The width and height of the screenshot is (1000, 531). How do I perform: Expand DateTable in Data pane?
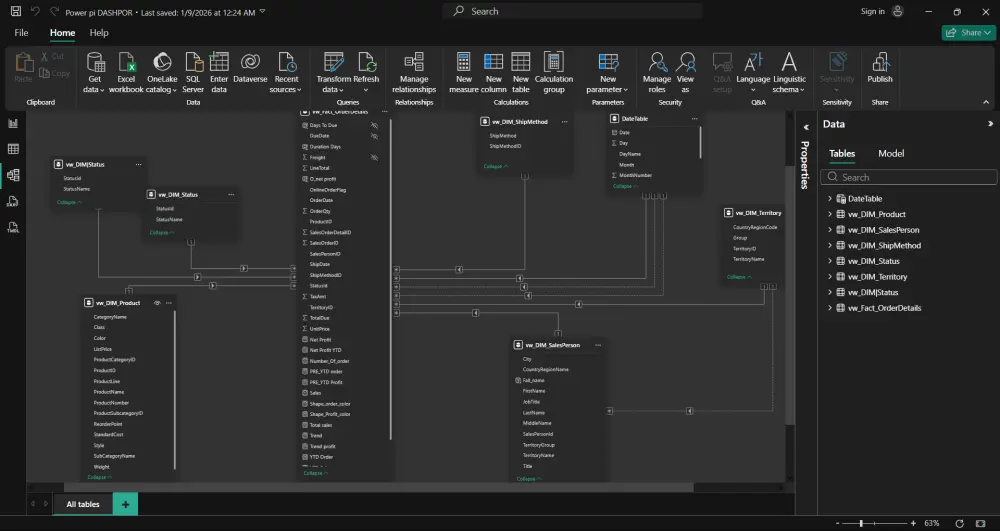coord(830,199)
